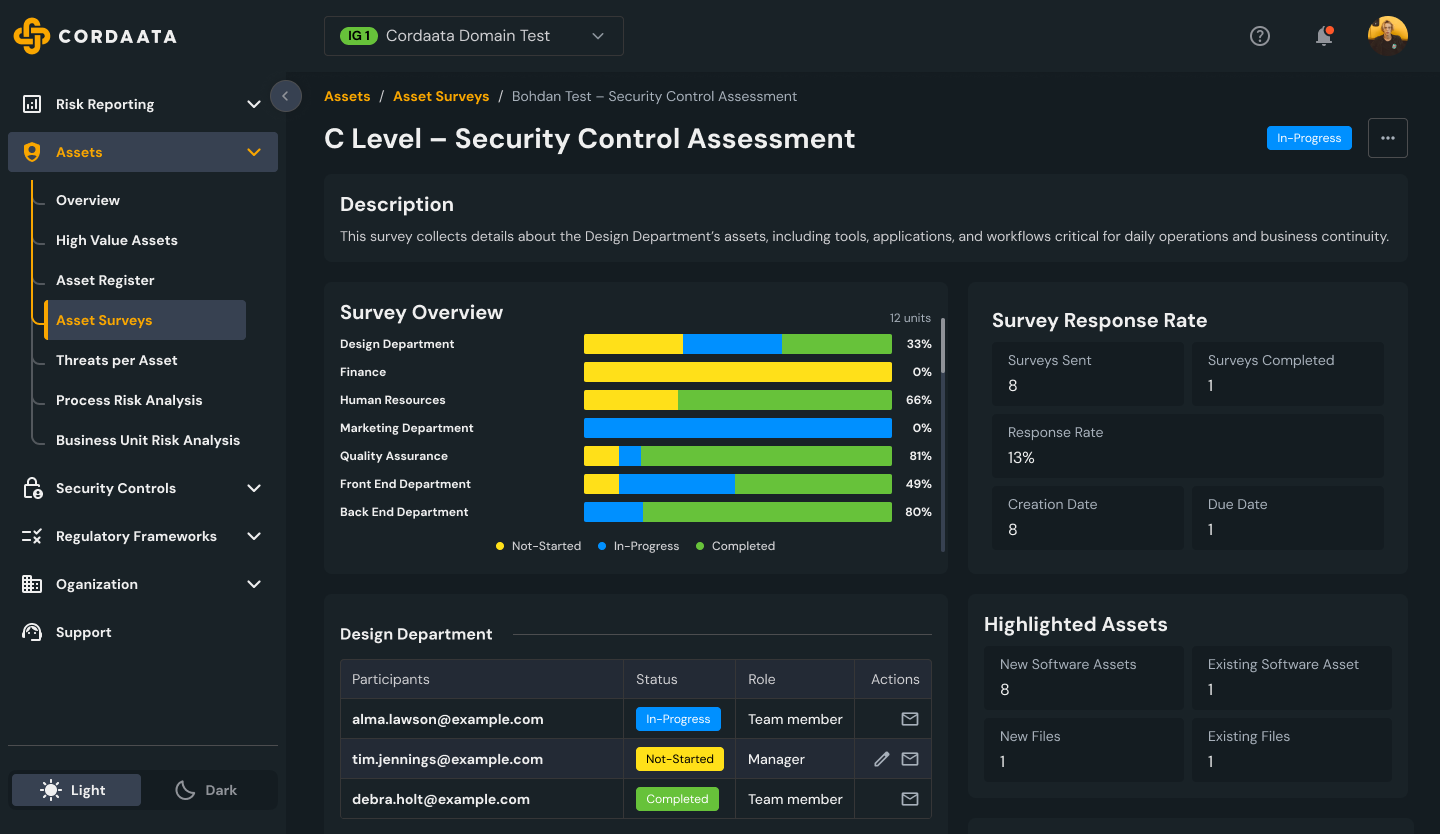1440x834 pixels.
Task: Click the Assets breadcrumb link
Action: coord(347,96)
